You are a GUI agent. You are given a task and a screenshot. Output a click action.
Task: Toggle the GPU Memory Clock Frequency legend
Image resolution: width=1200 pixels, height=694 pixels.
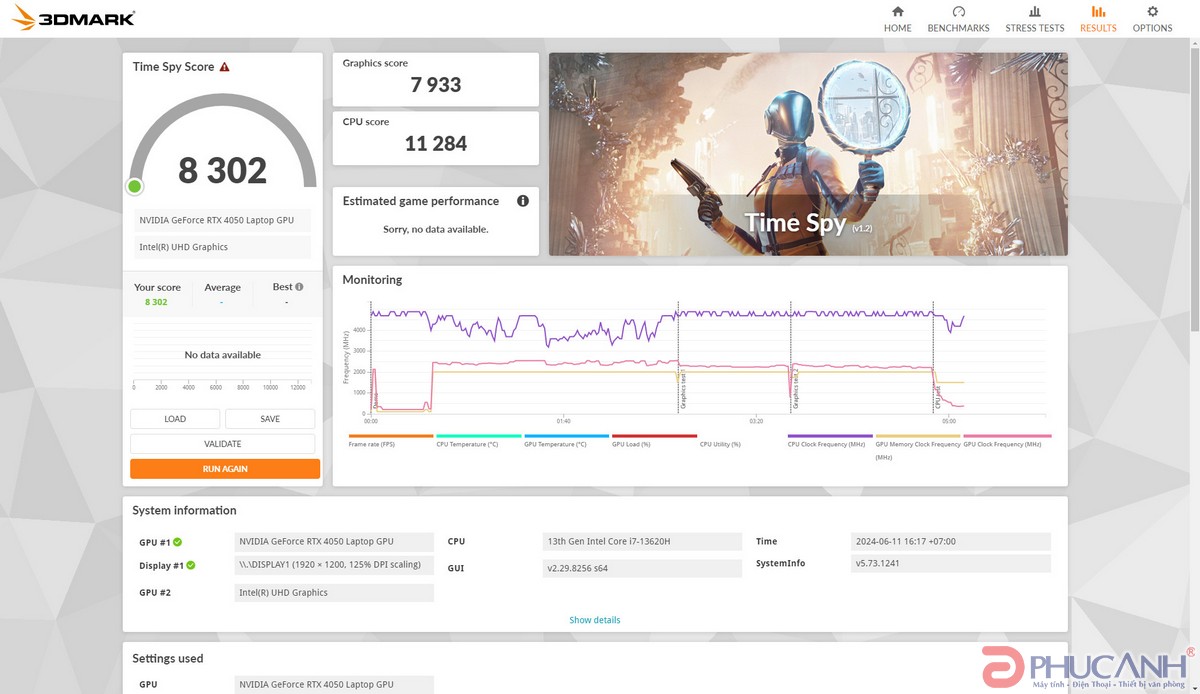(x=918, y=446)
